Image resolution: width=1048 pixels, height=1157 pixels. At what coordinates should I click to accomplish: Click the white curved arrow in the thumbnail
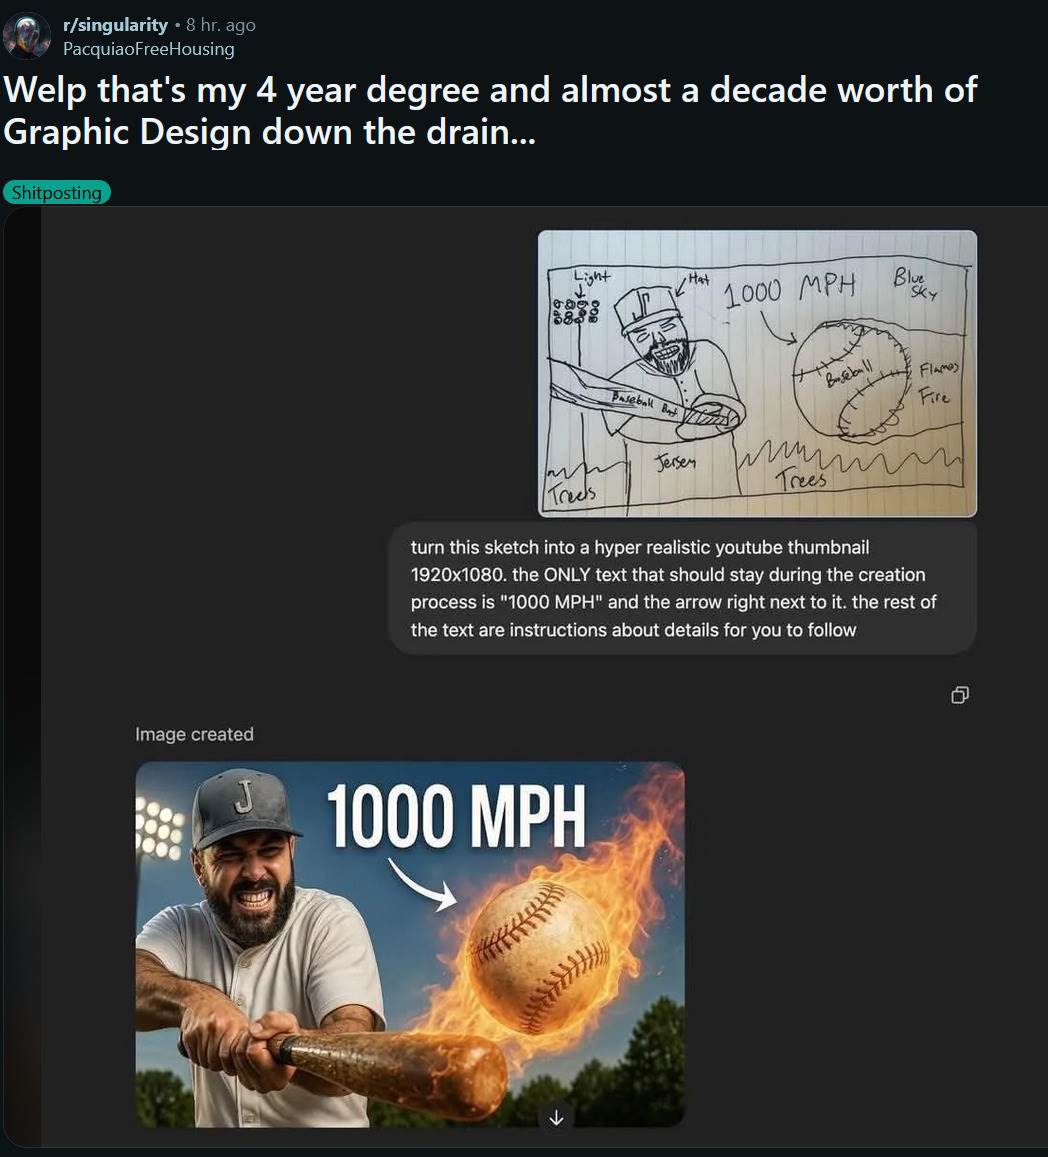(423, 885)
